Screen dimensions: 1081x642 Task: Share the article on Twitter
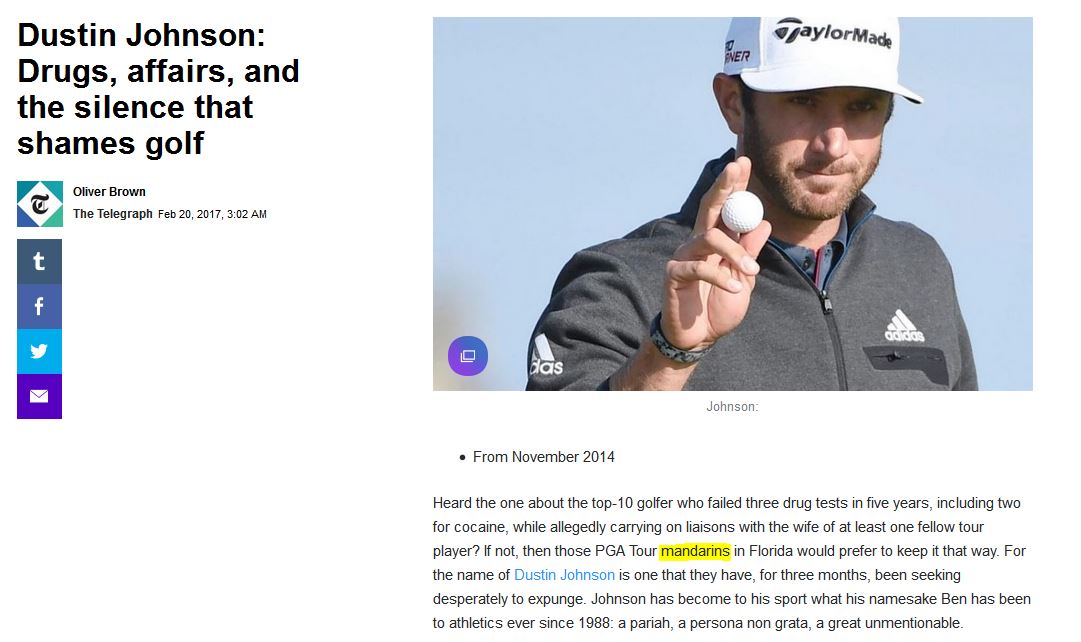coord(39,352)
